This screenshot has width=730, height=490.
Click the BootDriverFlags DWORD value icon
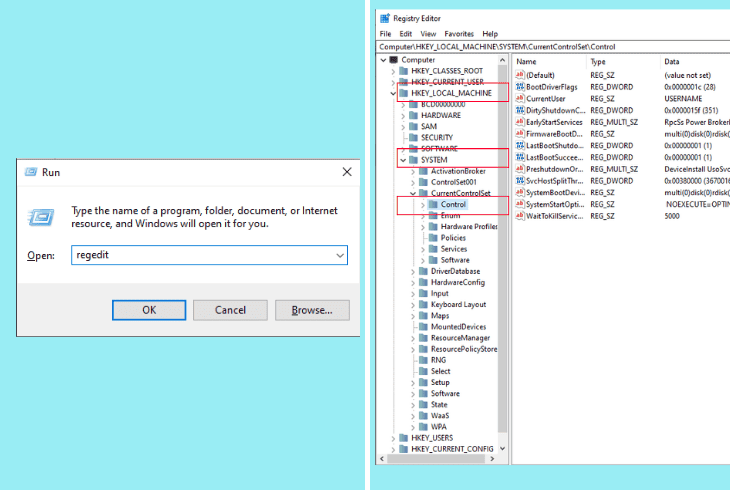pos(520,87)
